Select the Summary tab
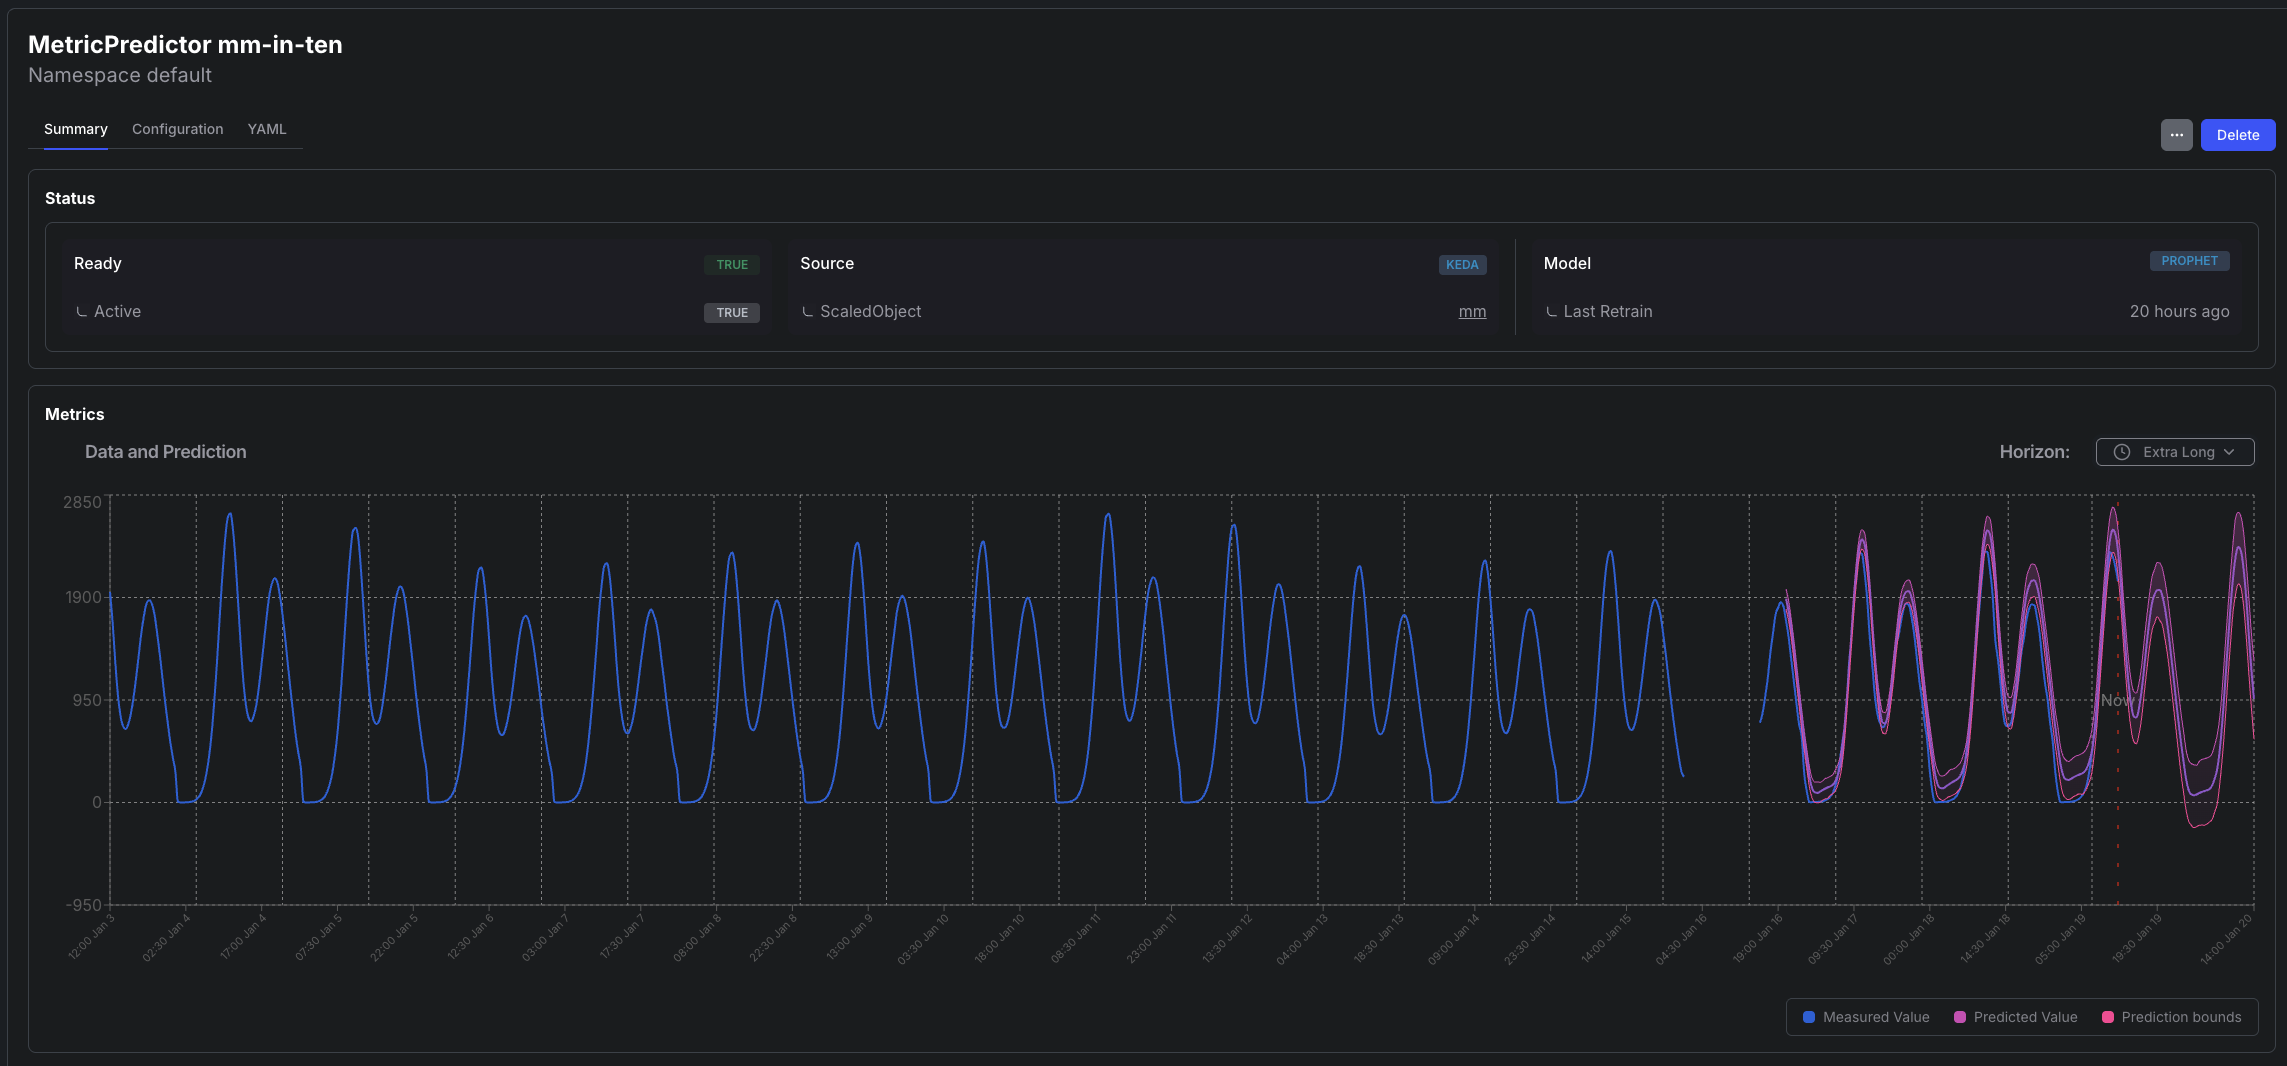The image size is (2287, 1066). pos(75,129)
